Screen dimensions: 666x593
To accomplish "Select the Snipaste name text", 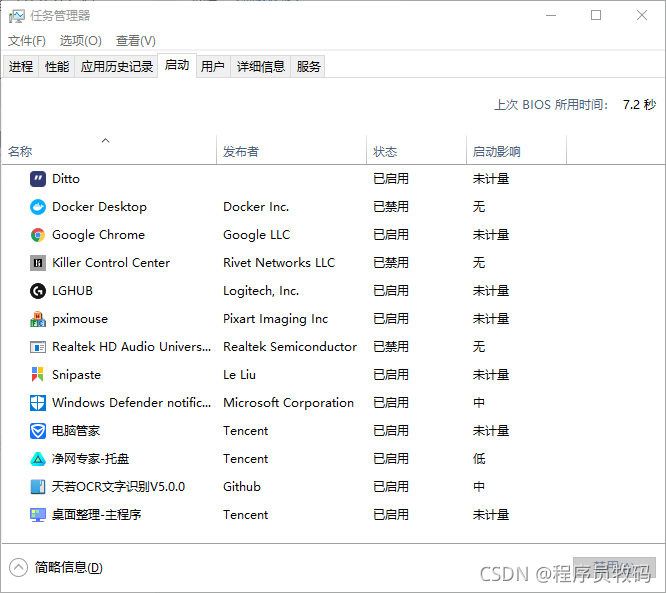I will (76, 375).
